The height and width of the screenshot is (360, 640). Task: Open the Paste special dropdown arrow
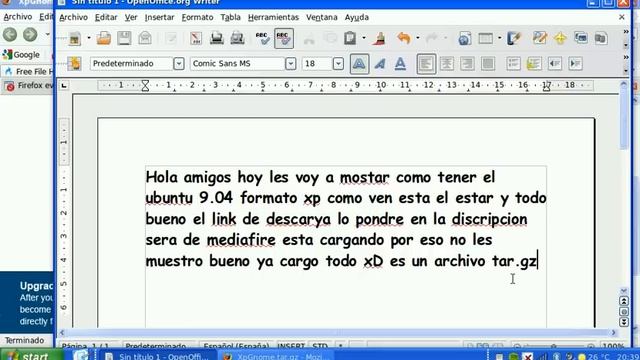[363, 38]
